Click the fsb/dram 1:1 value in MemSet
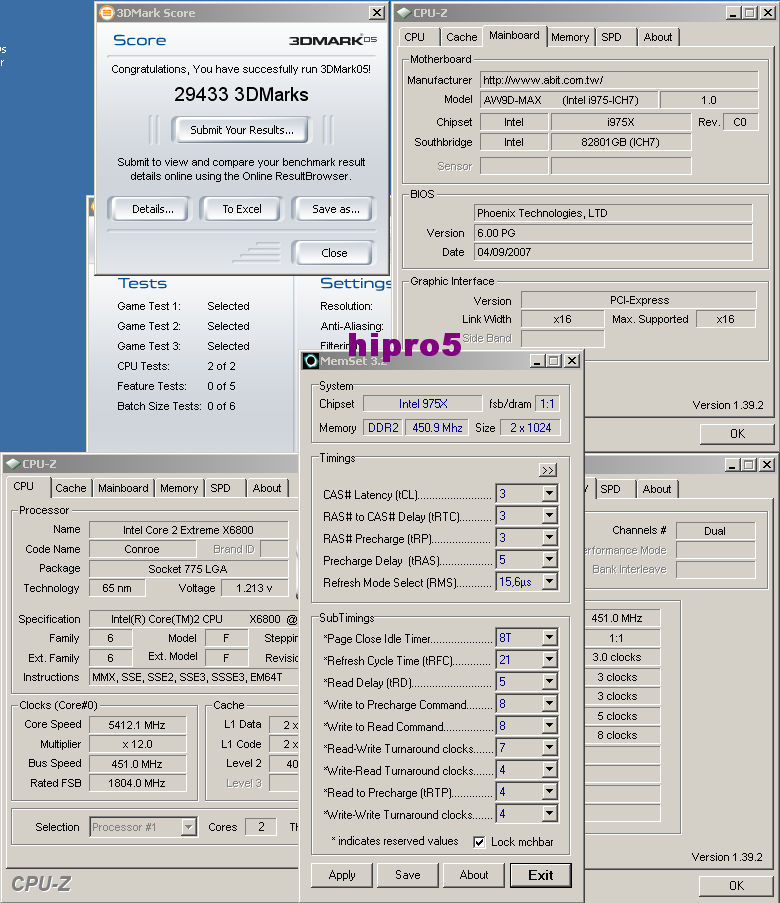 click(547, 404)
